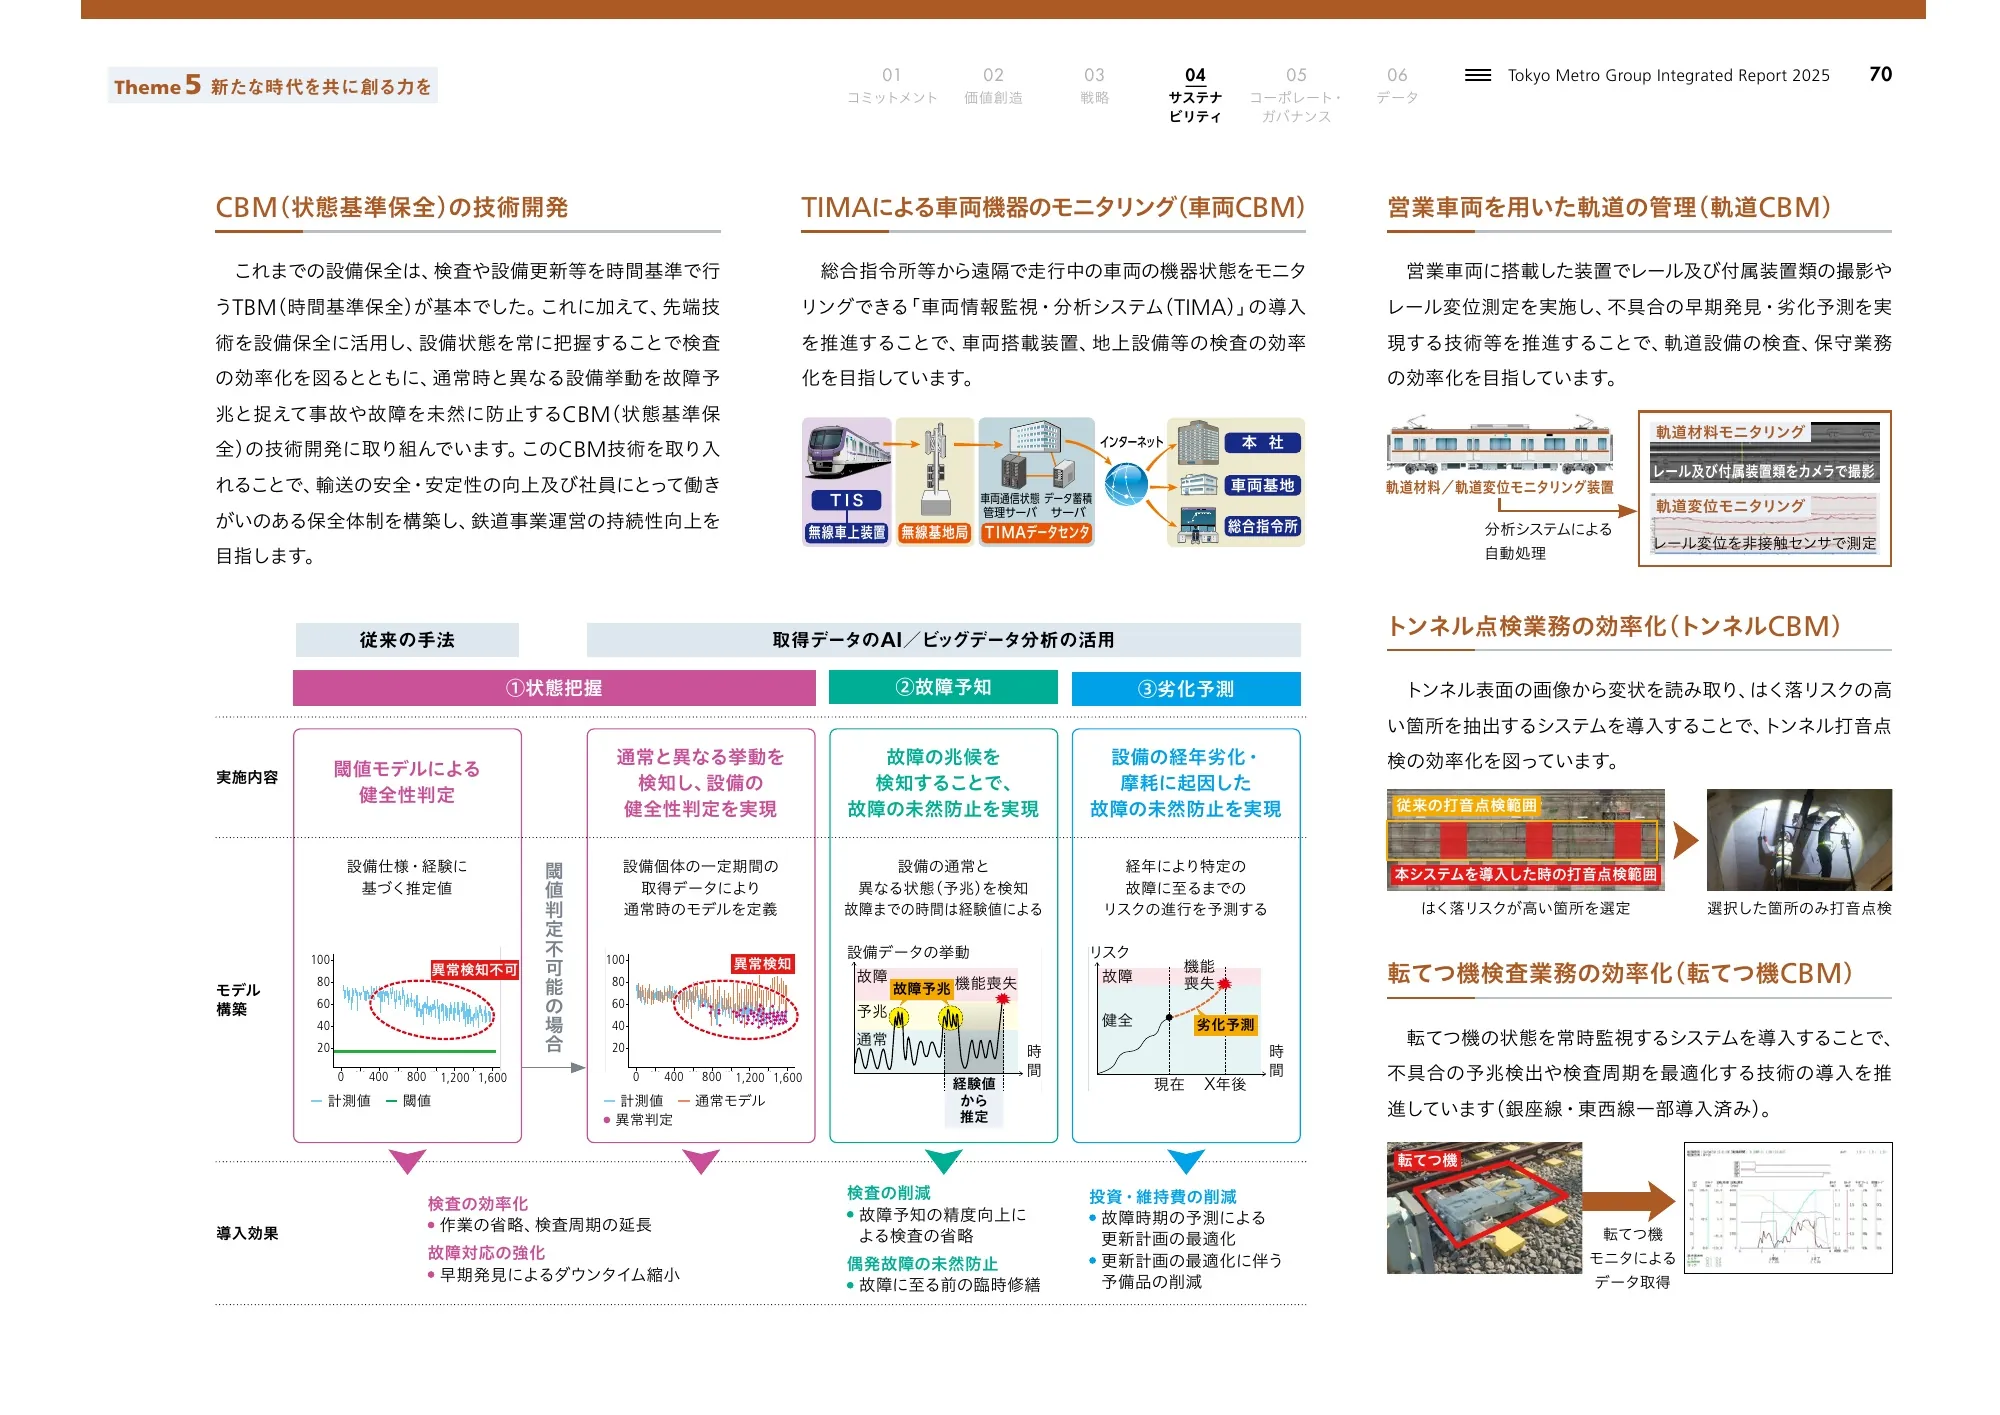Click the Tokyo Metro Group Integrated Report 2025 title

1669,75
